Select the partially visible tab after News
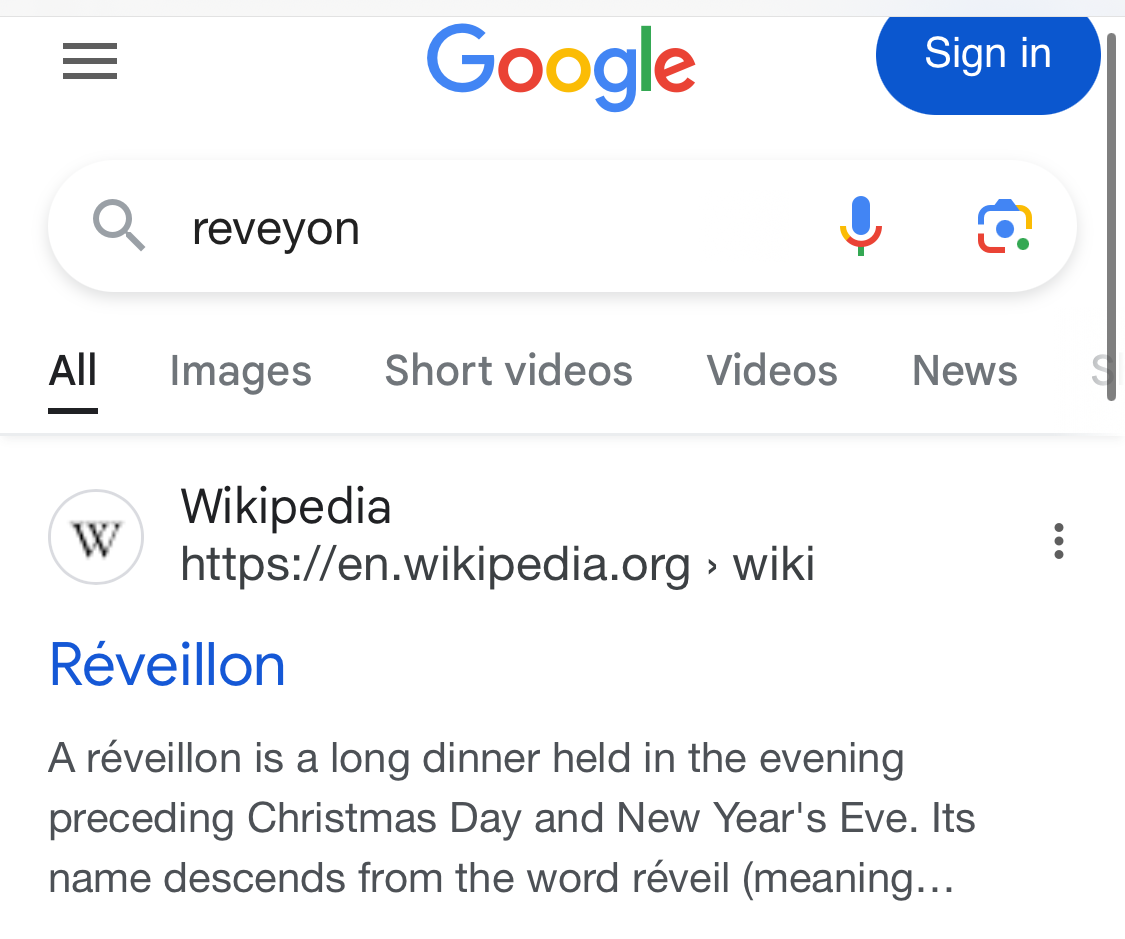This screenshot has width=1125, height=939. [1101, 371]
